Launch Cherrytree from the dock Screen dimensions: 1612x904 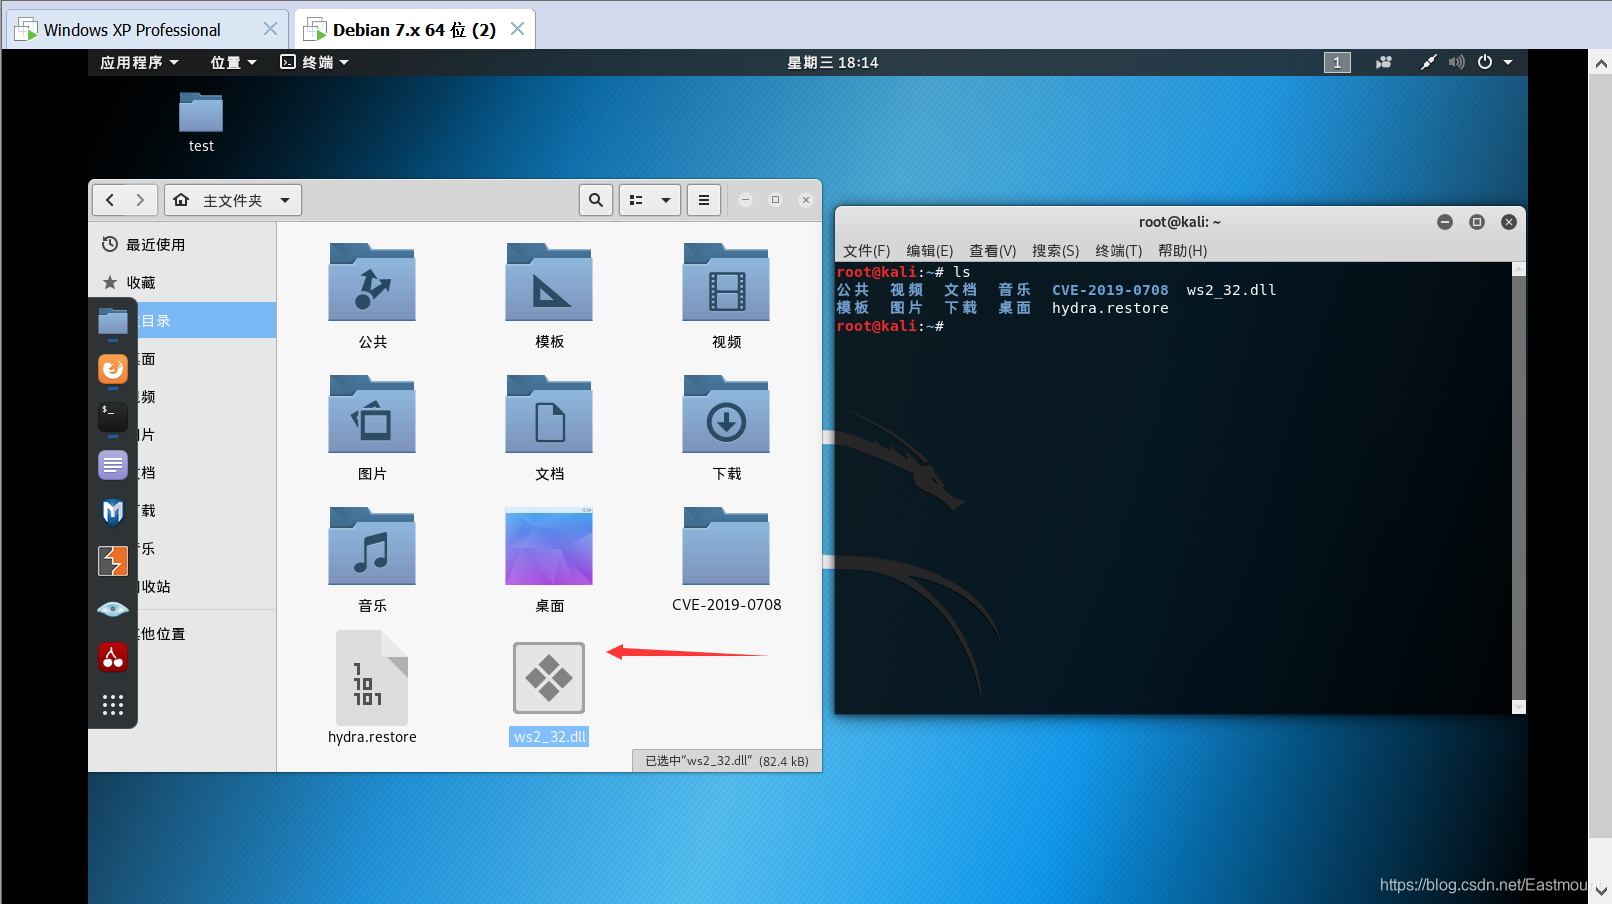[x=113, y=657]
